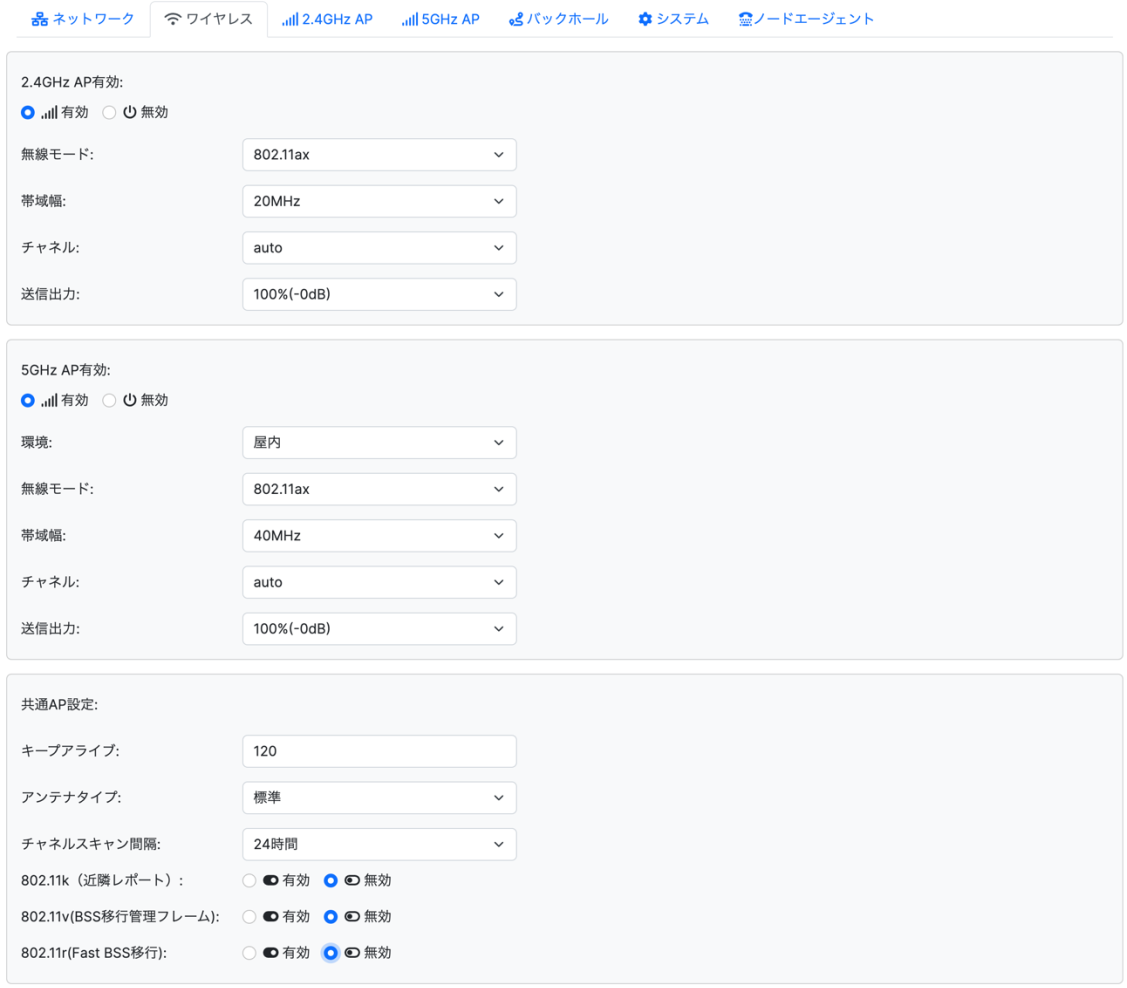Click toggle-on icon in 802.11r row
The width and height of the screenshot is (1127, 988).
click(271, 953)
